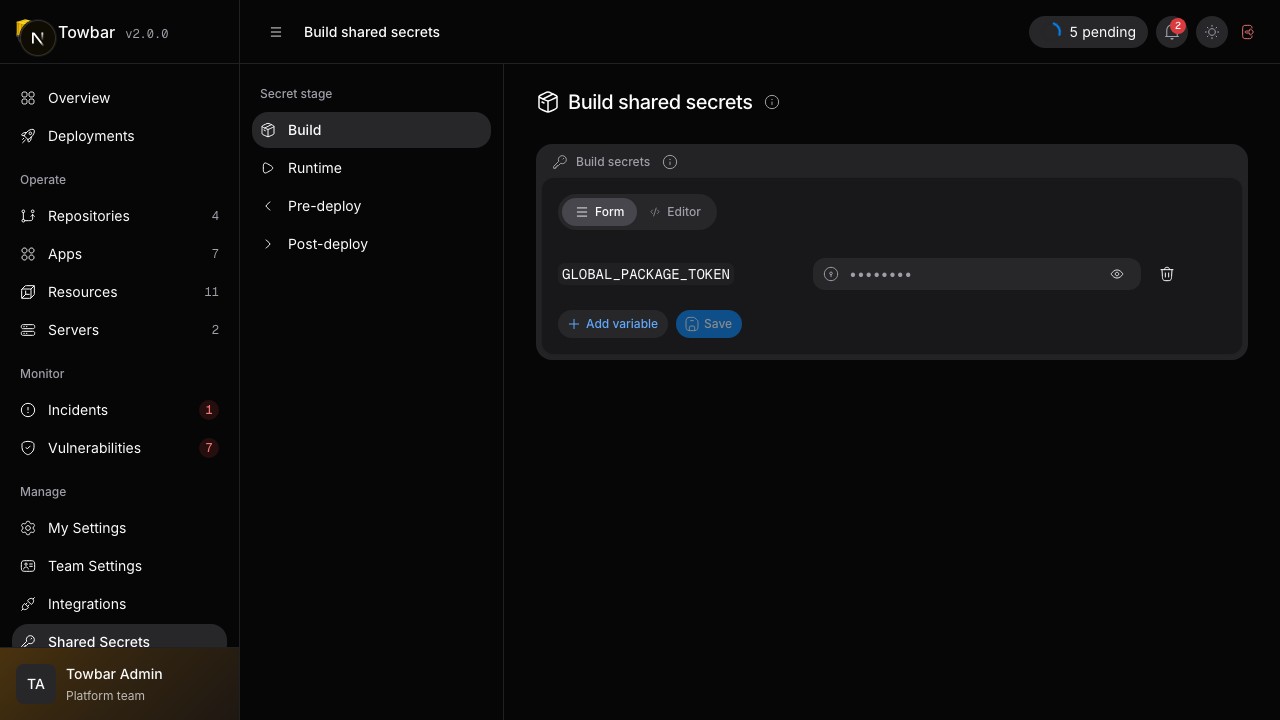Click the Deployments rocket icon
Image resolution: width=1280 pixels, height=720 pixels.
pos(28,136)
